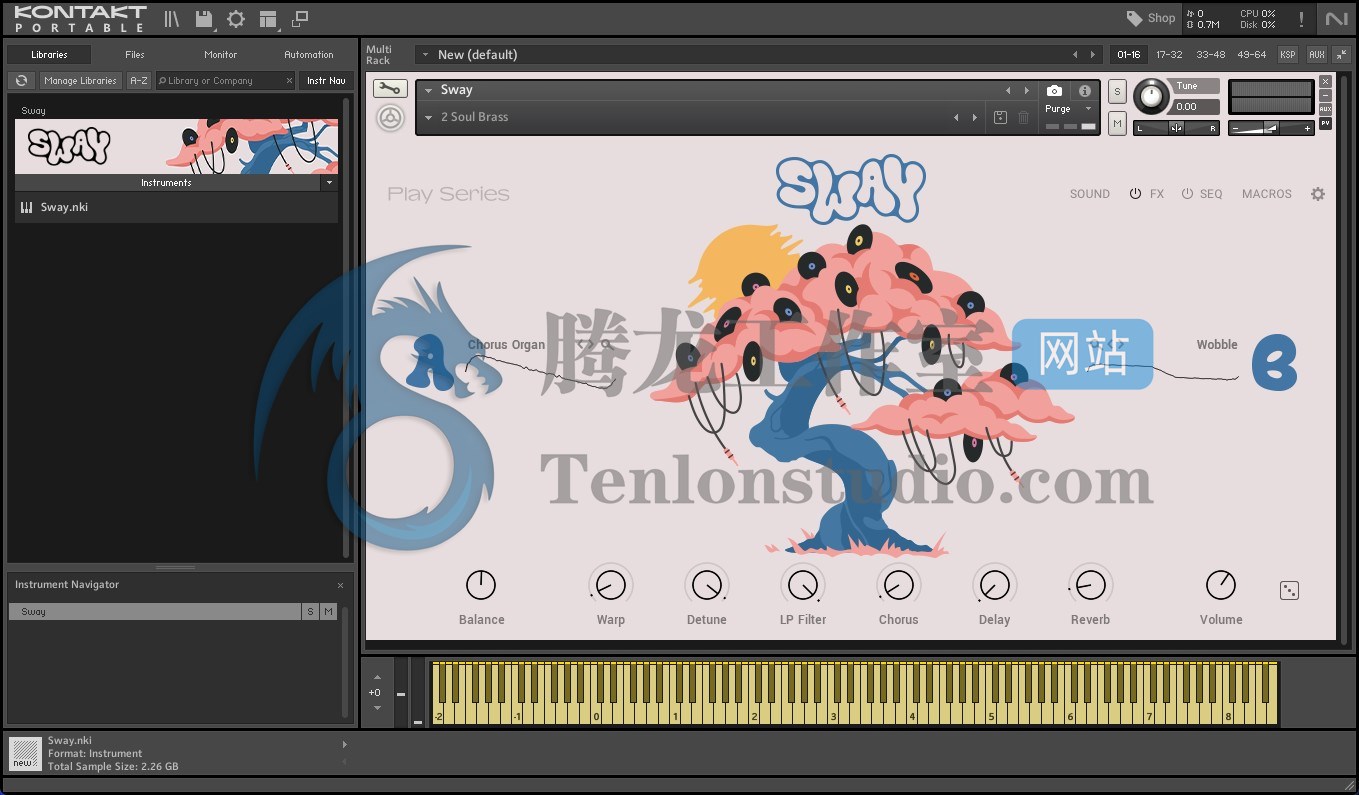Toggle the S solo button in instrument header

(x=1117, y=92)
